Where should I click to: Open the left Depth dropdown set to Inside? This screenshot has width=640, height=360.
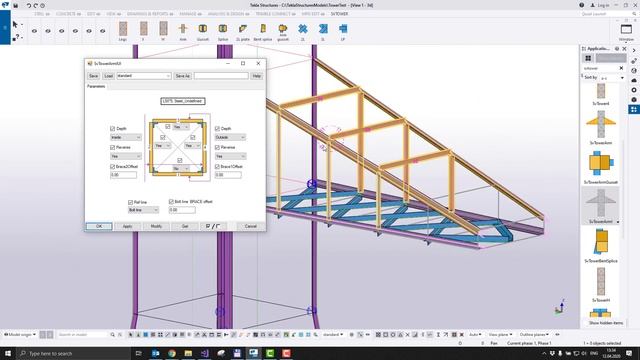point(126,138)
